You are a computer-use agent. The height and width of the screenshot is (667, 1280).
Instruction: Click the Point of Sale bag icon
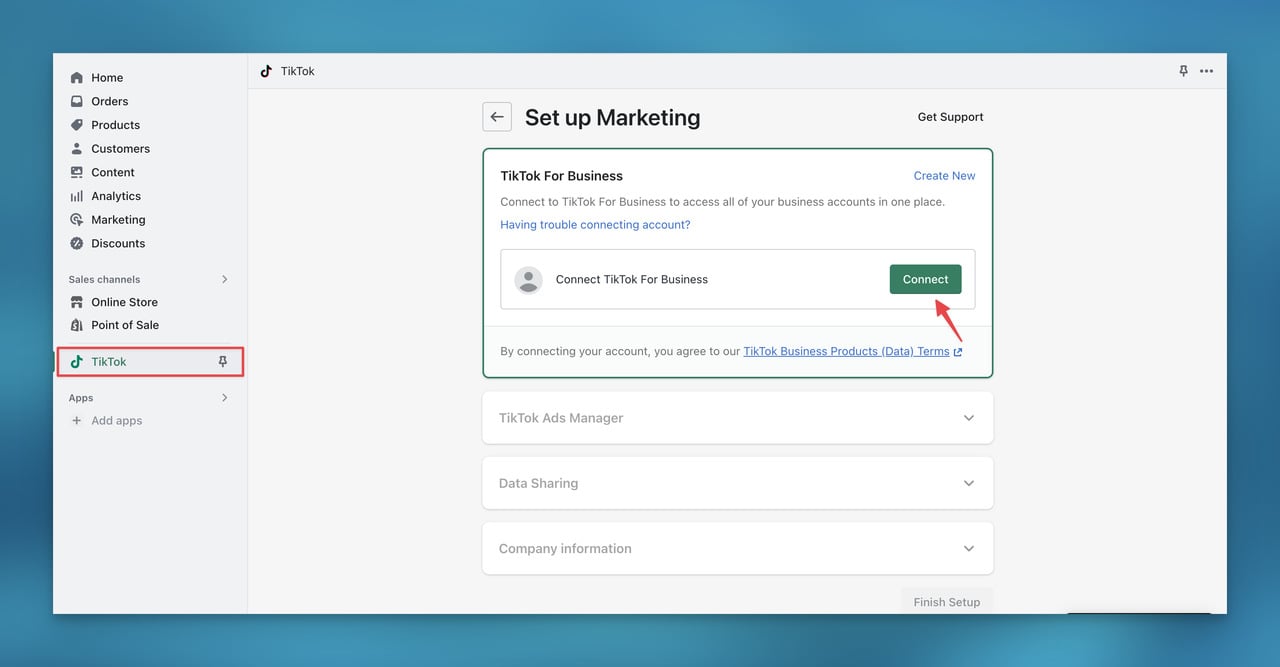(x=77, y=325)
